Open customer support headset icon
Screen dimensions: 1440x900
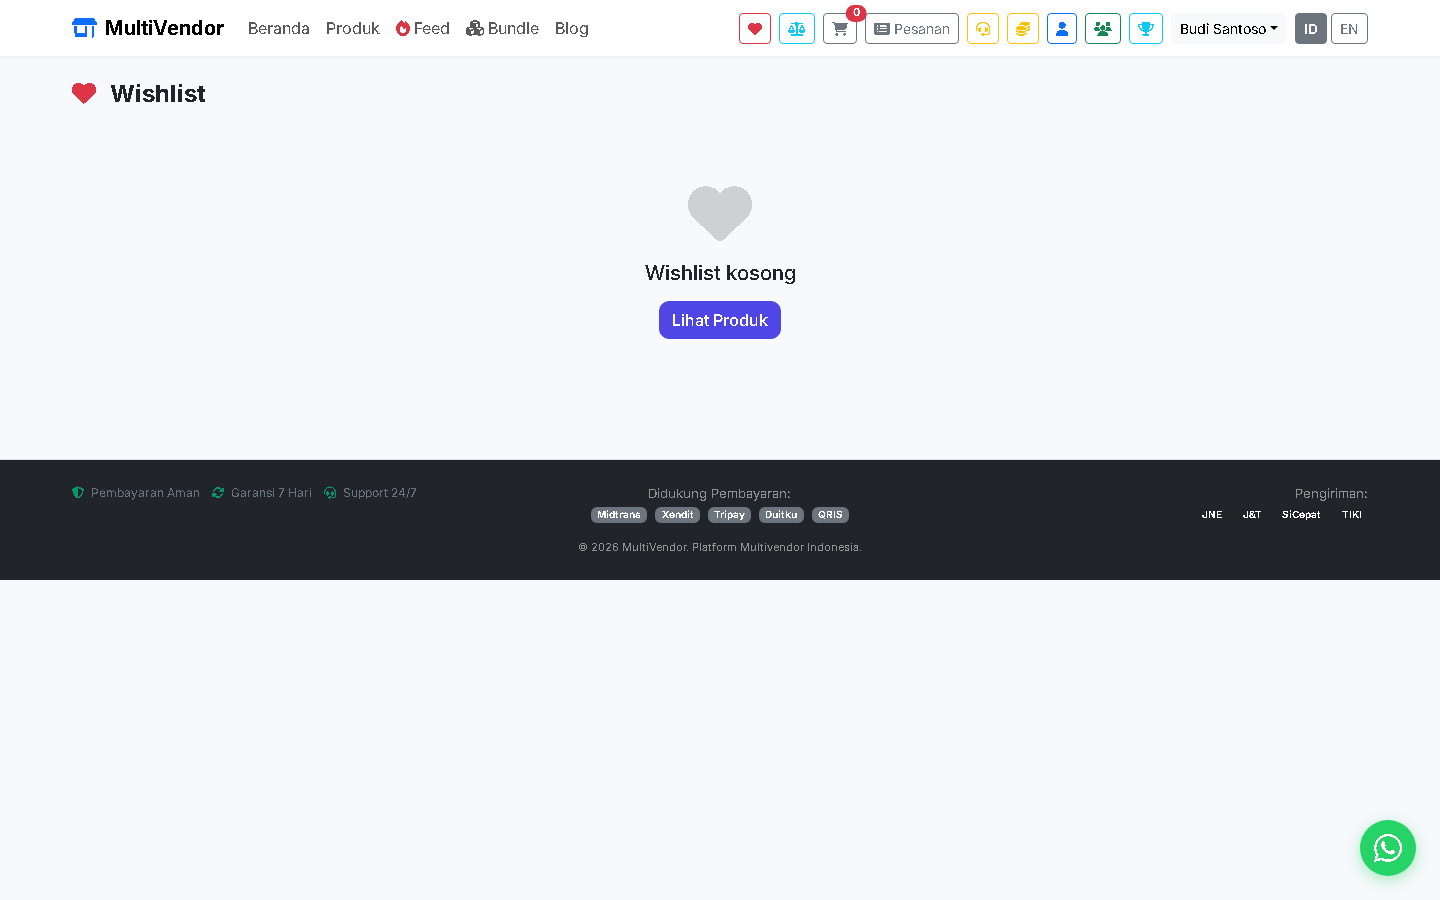point(983,29)
